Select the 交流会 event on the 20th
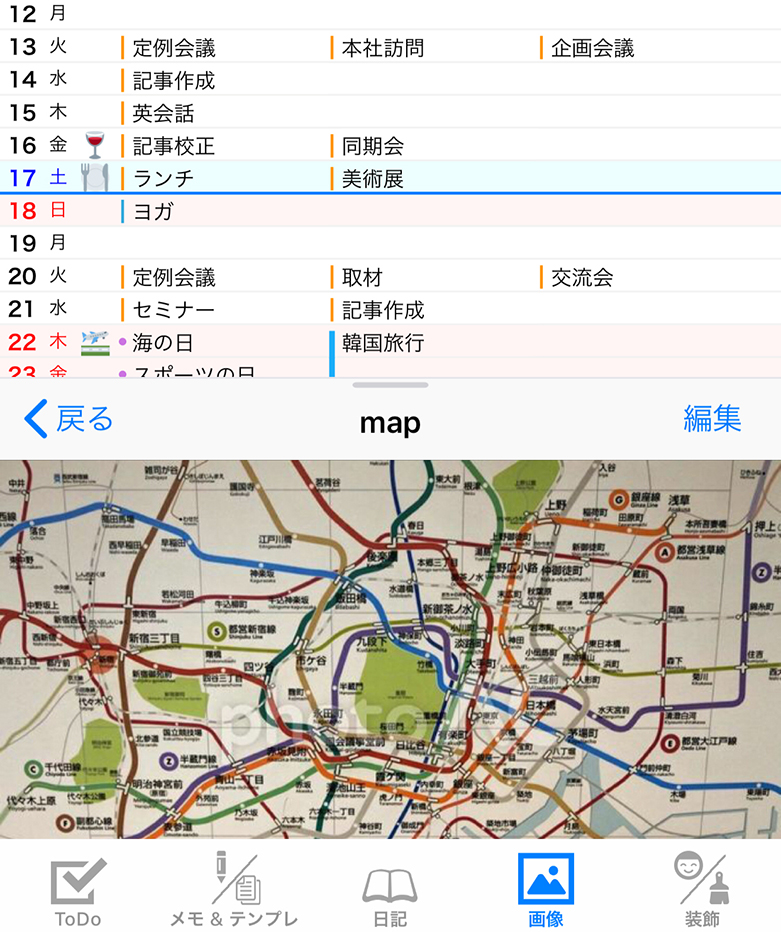 click(582, 277)
